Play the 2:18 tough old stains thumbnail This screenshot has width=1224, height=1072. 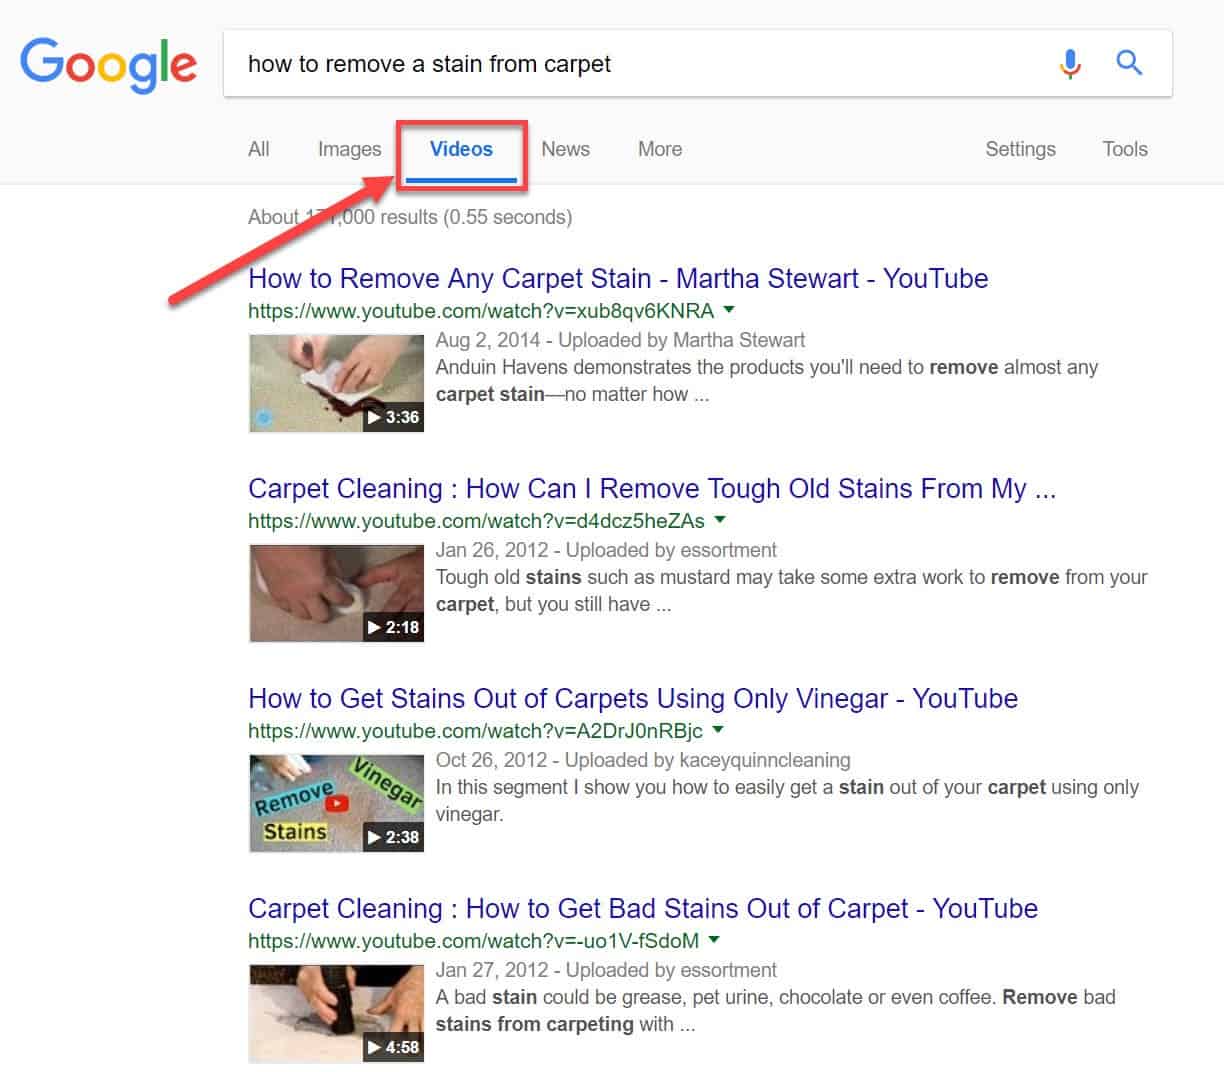click(x=336, y=593)
